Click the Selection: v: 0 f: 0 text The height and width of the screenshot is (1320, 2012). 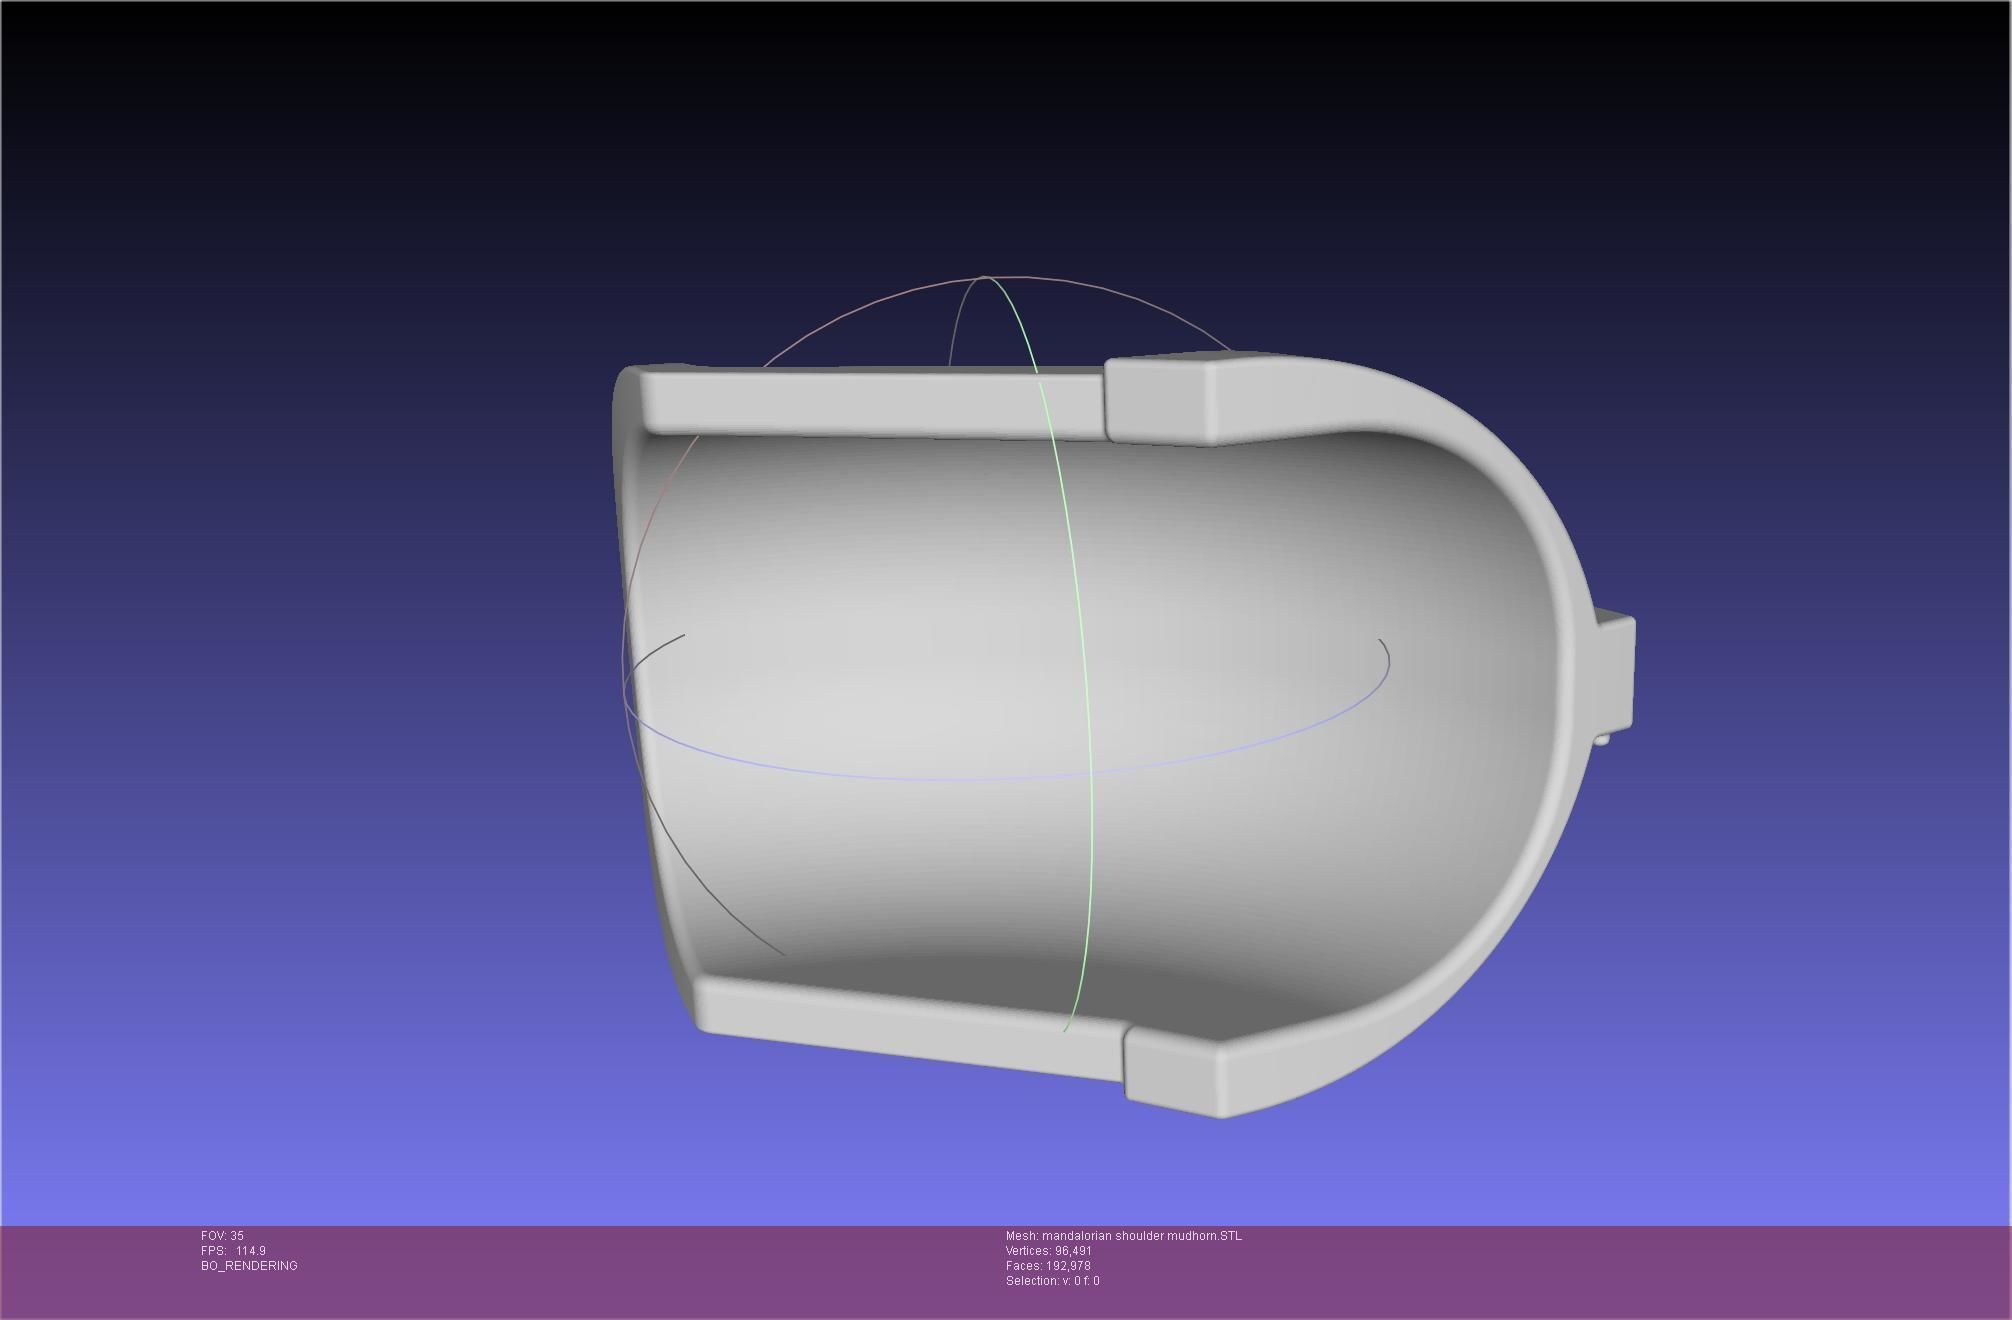[x=1053, y=1281]
